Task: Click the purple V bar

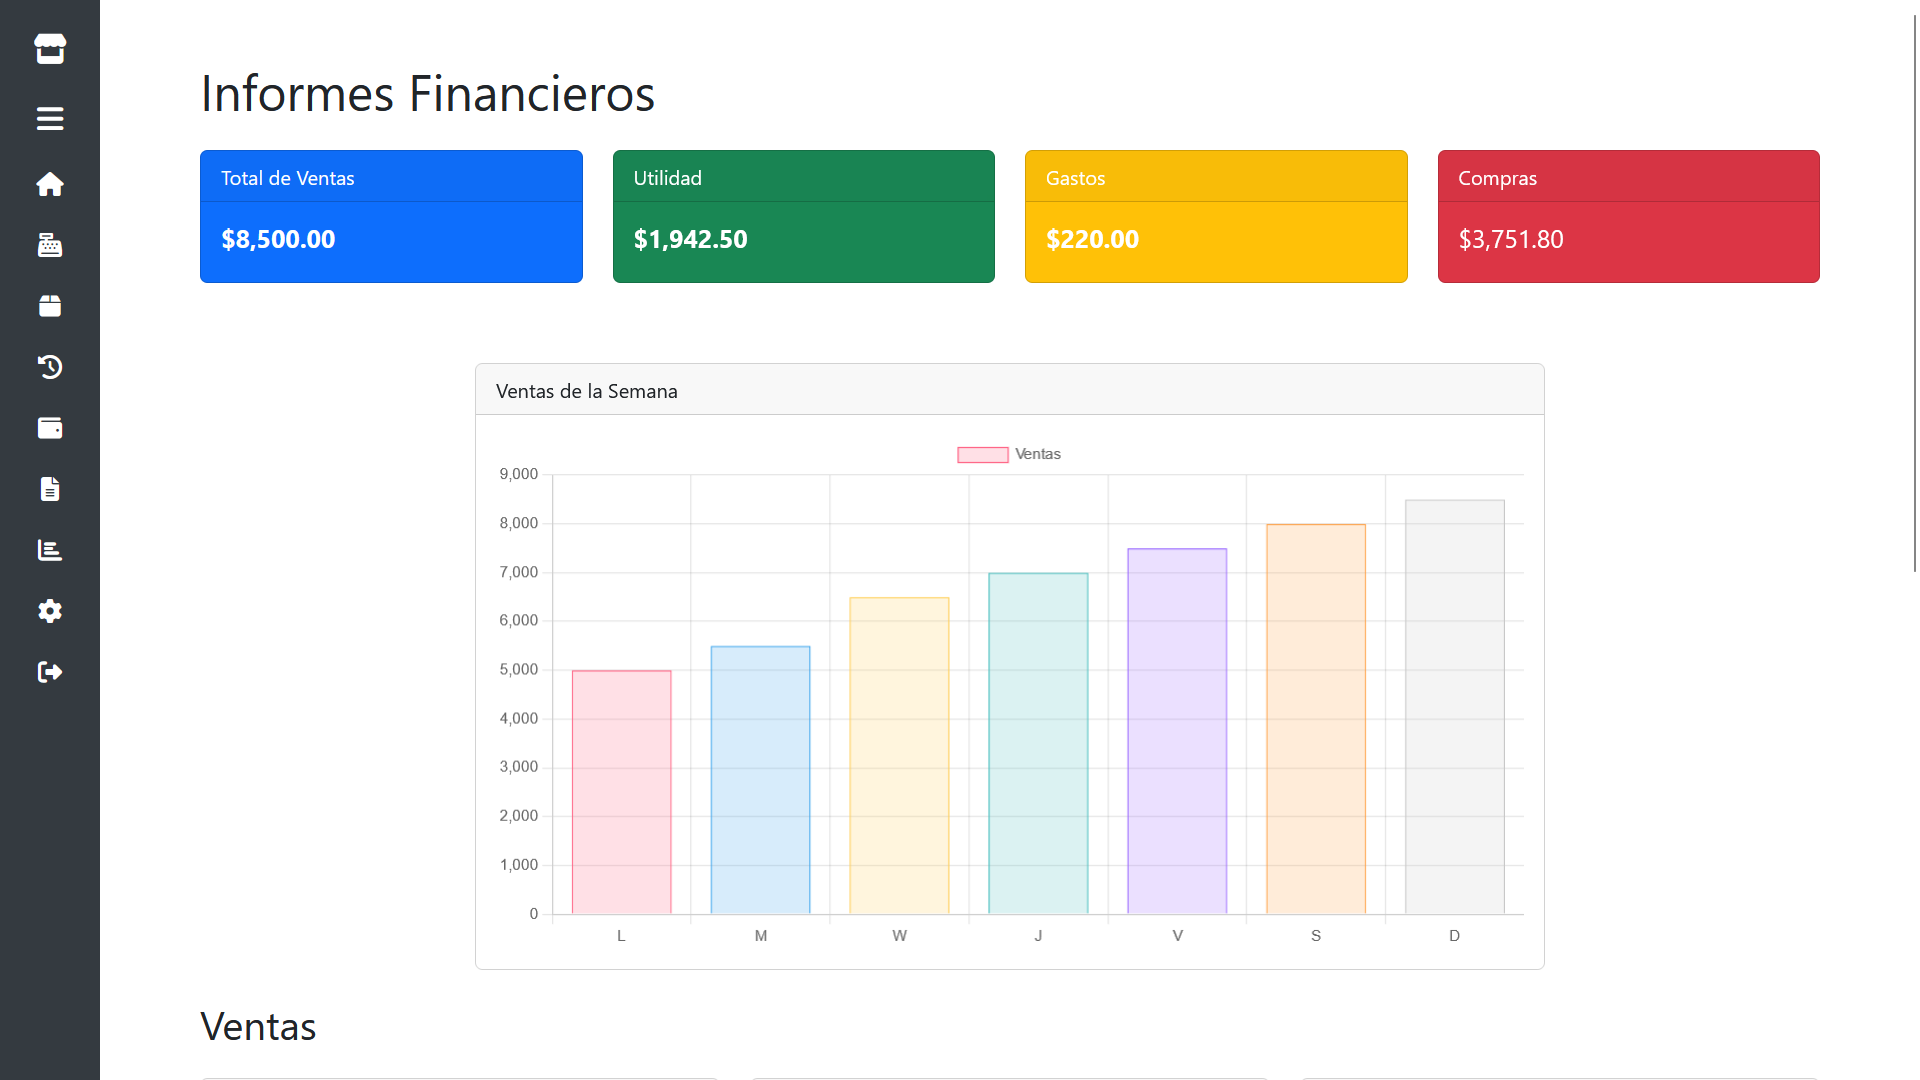Action: 1177,731
